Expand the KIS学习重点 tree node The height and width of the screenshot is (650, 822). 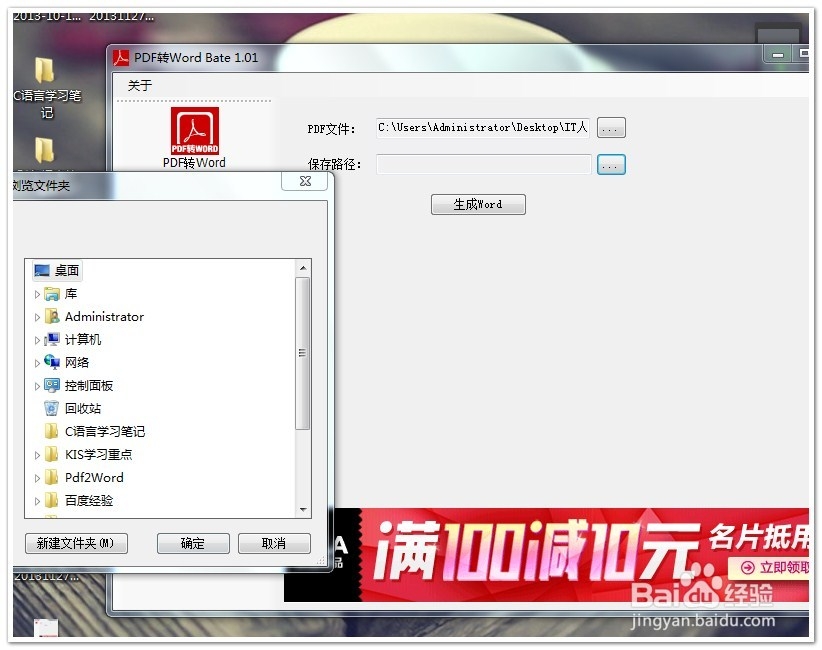(37, 455)
